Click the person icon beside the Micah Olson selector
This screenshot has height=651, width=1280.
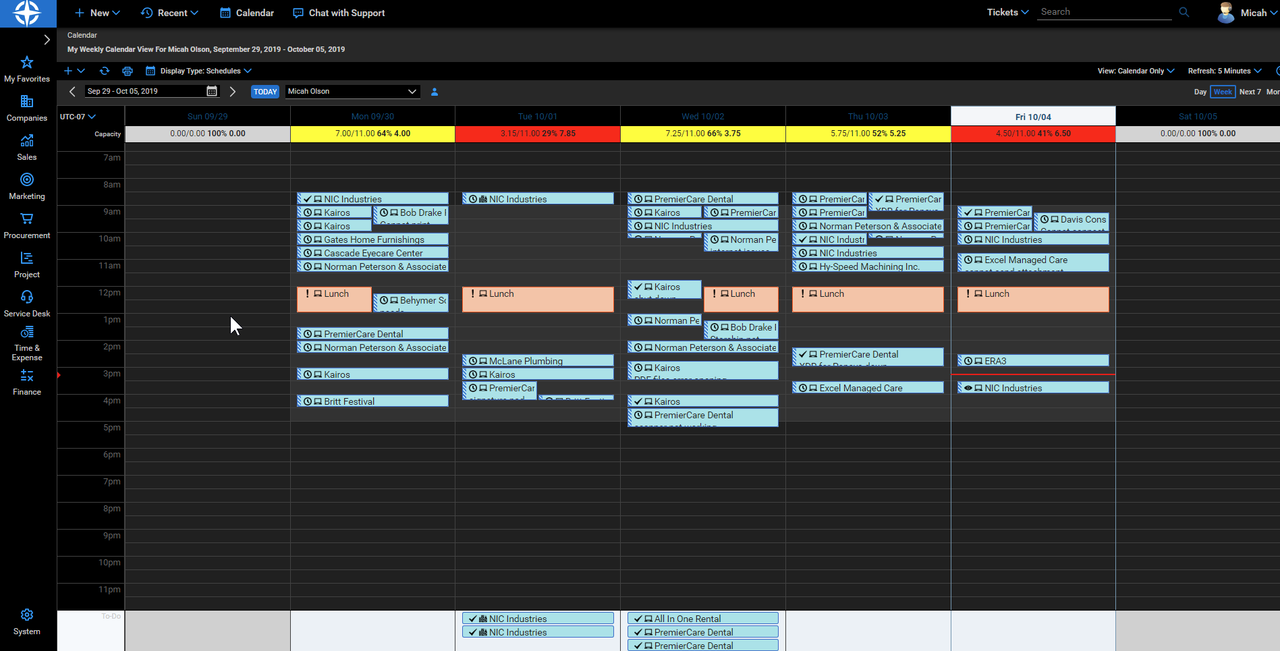coord(434,91)
